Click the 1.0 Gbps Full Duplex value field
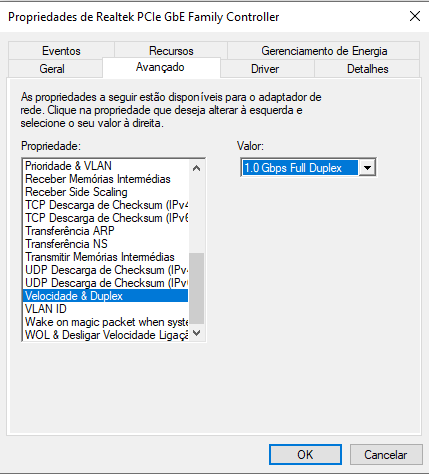The width and height of the screenshot is (429, 474). pyautogui.click(x=300, y=168)
